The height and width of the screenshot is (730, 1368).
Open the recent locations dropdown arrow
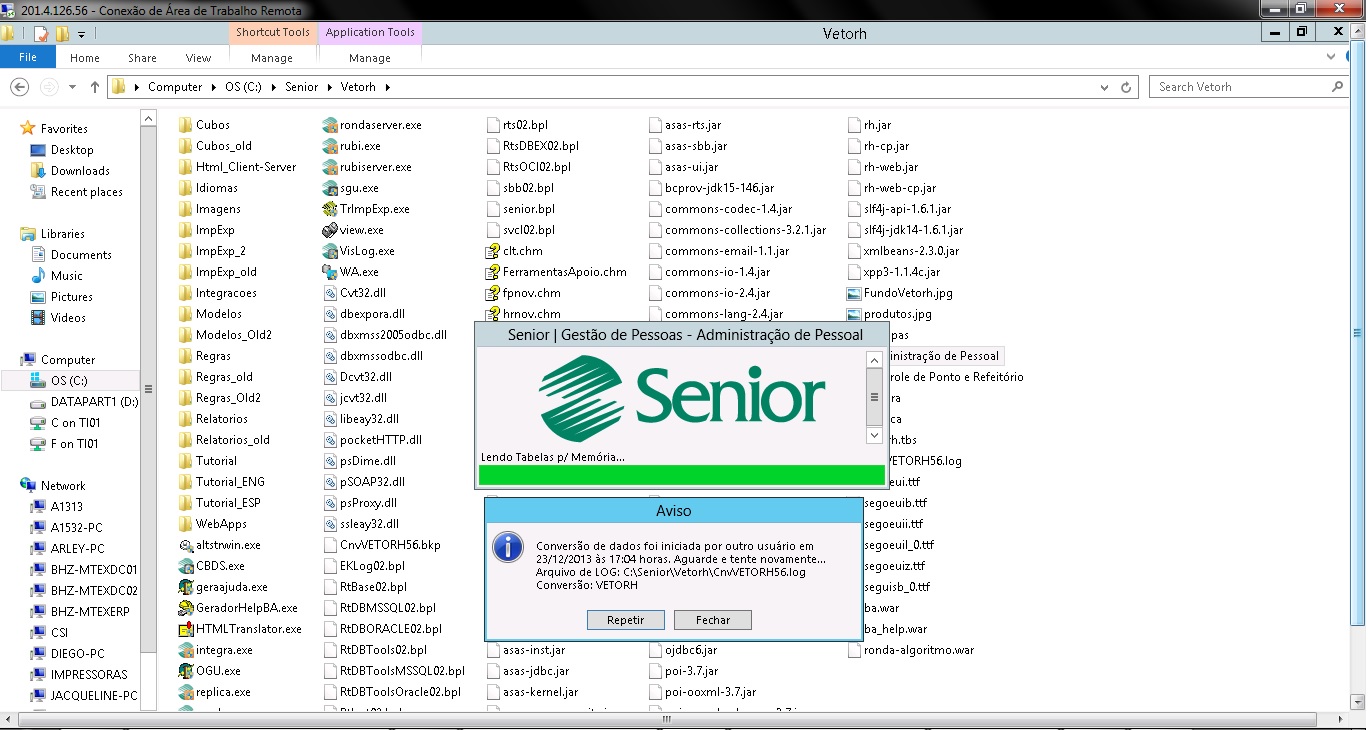click(x=71, y=87)
